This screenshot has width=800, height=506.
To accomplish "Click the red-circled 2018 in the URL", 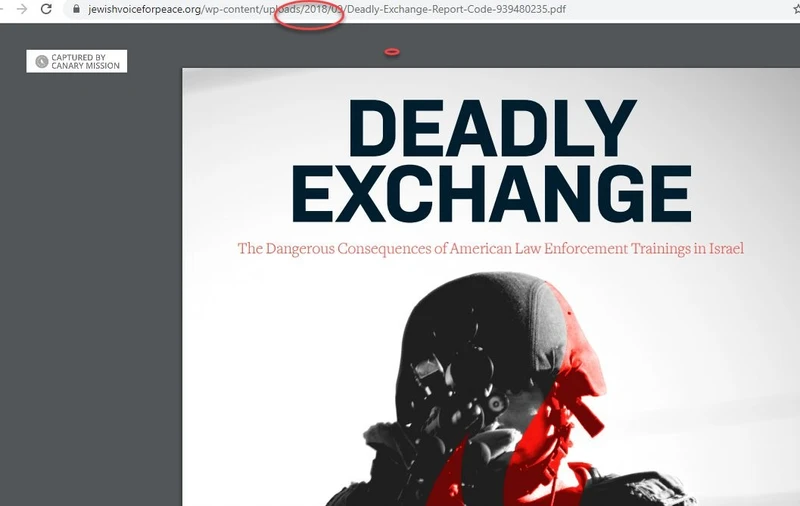I will coord(316,10).
